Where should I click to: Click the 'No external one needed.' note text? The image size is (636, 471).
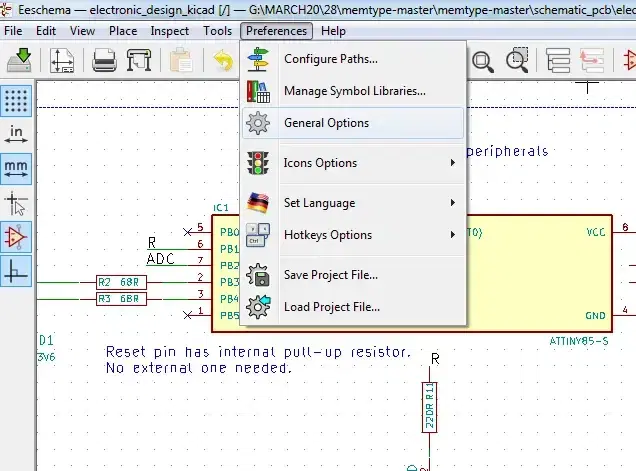pos(199,368)
